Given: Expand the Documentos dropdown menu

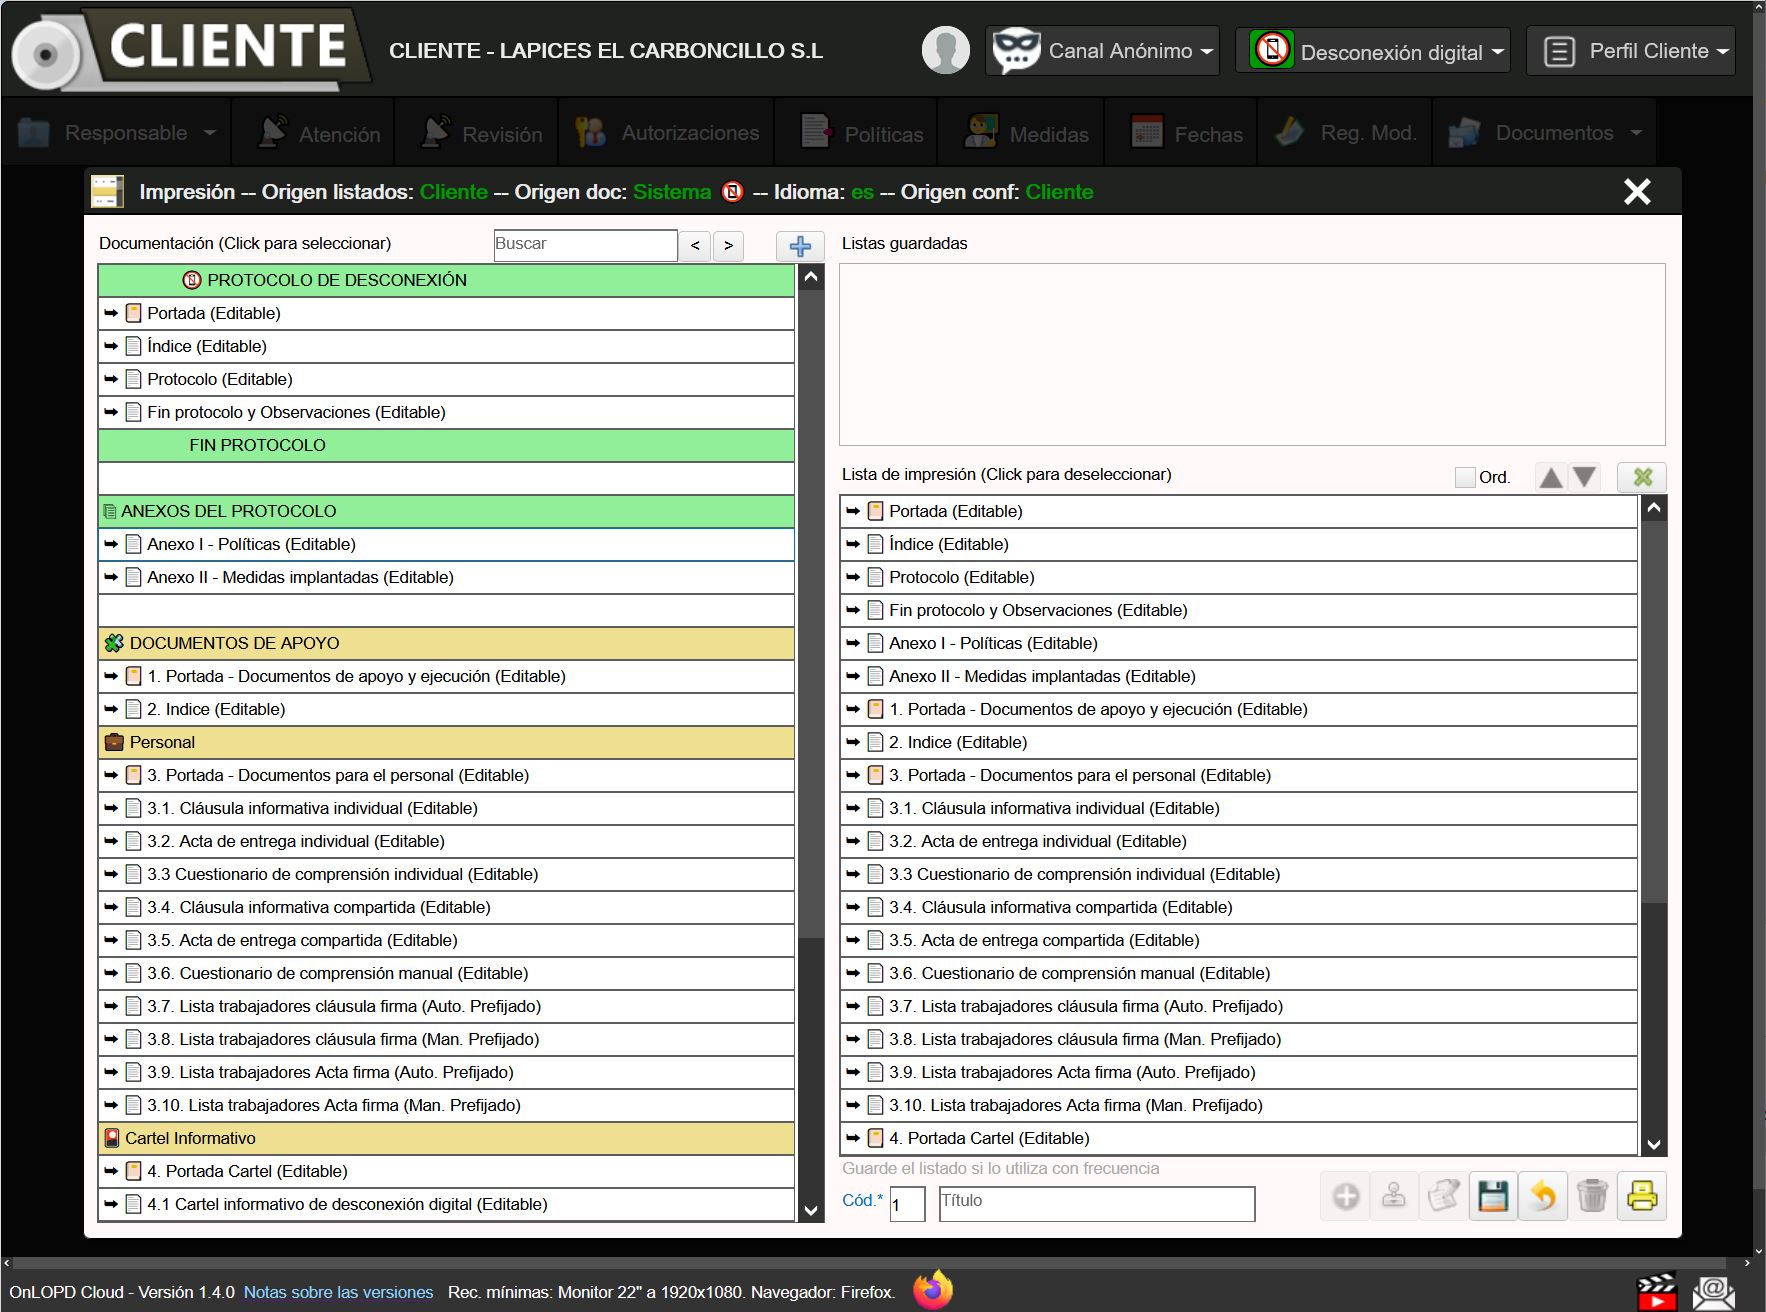Looking at the screenshot, I should [x=1546, y=133].
